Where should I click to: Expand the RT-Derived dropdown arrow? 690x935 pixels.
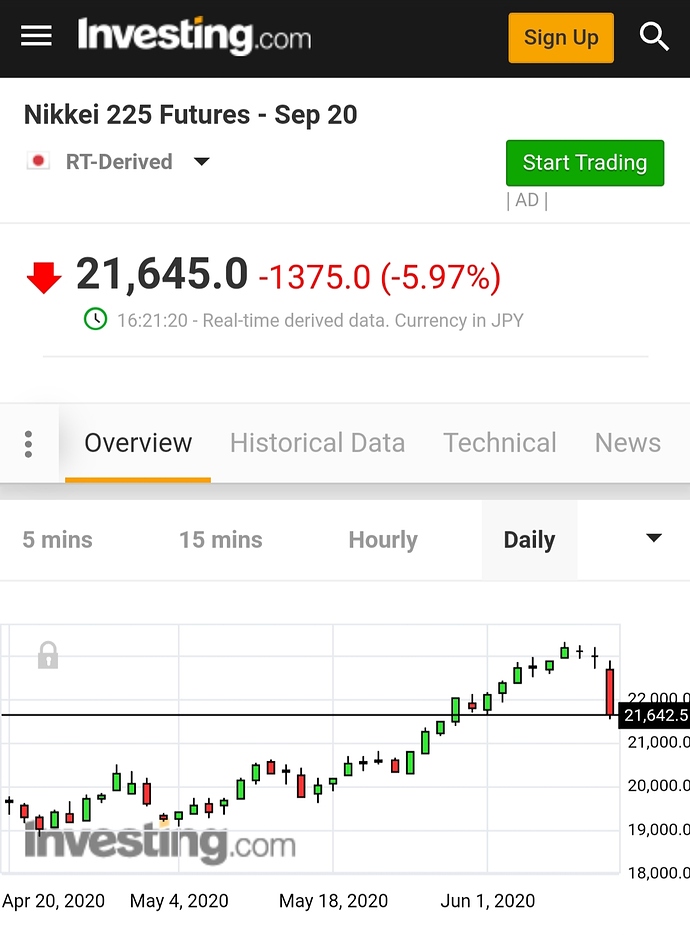(202, 162)
